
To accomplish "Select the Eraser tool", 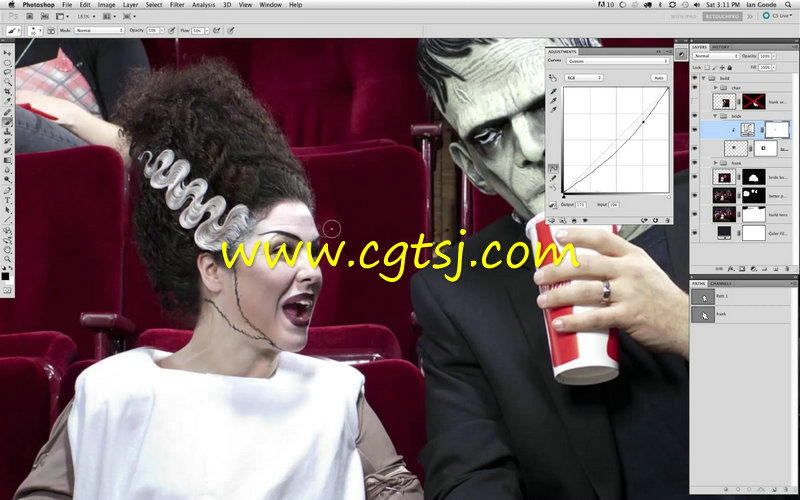I will [x=7, y=152].
